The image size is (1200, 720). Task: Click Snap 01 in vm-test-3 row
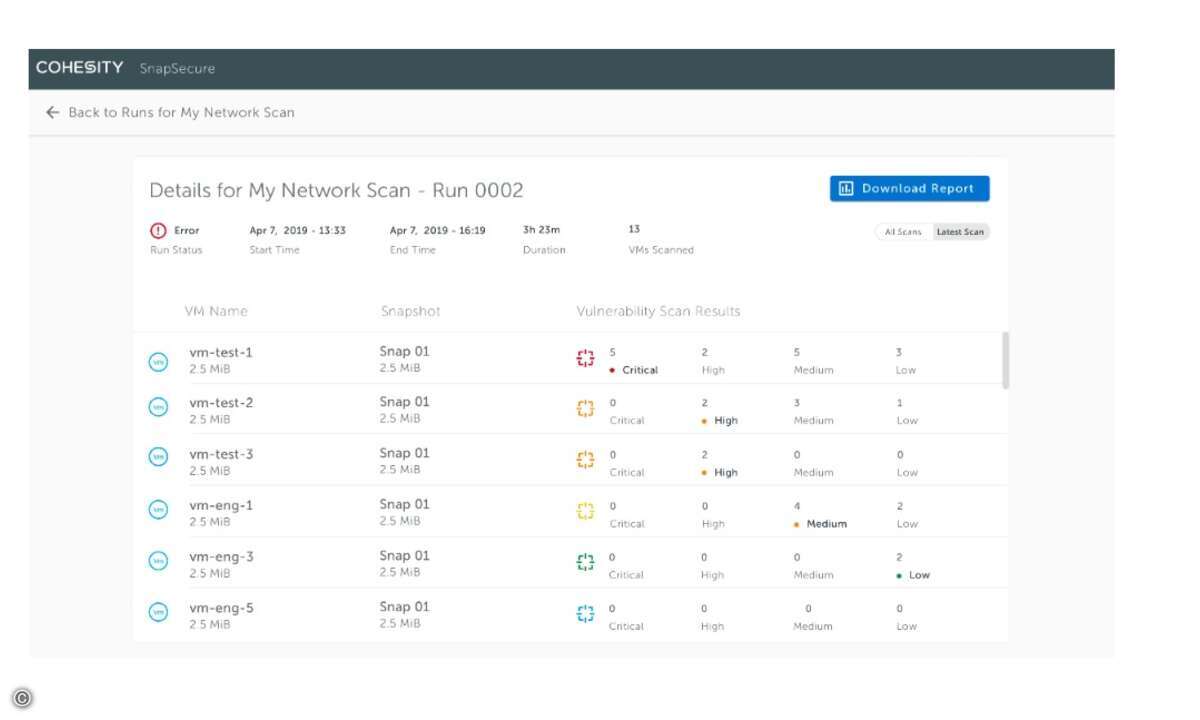[404, 453]
